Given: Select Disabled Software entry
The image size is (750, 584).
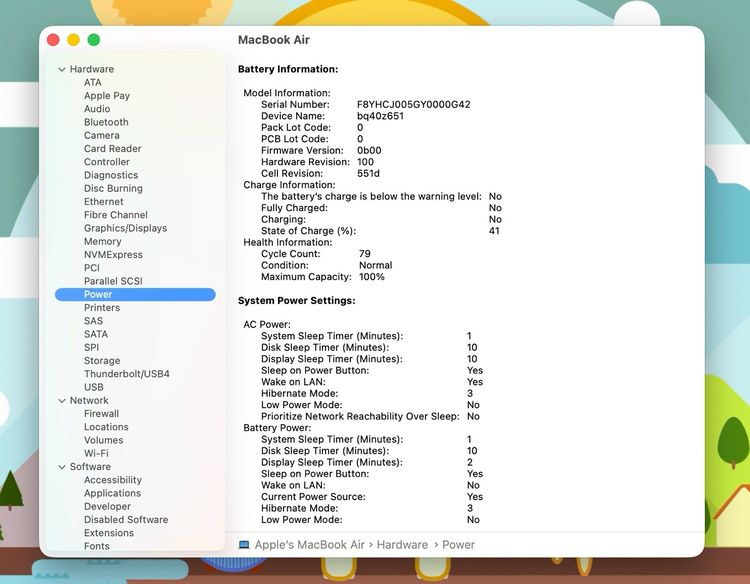Looking at the screenshot, I should [126, 519].
